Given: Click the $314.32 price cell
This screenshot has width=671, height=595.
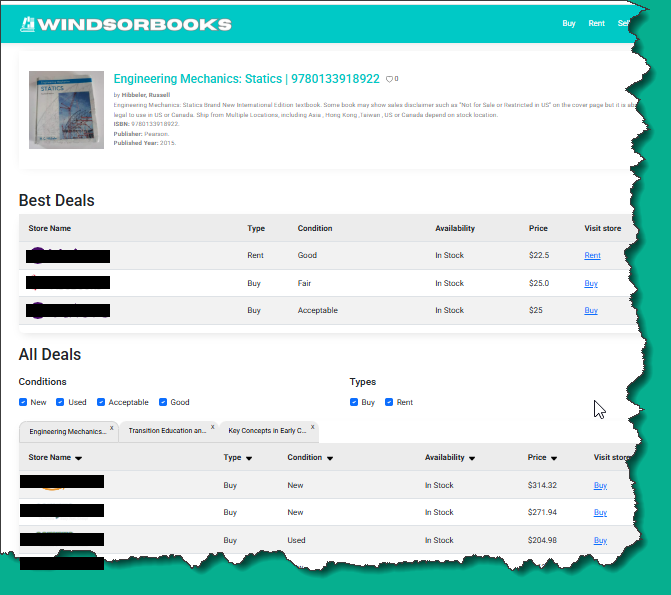Looking at the screenshot, I should click(542, 485).
